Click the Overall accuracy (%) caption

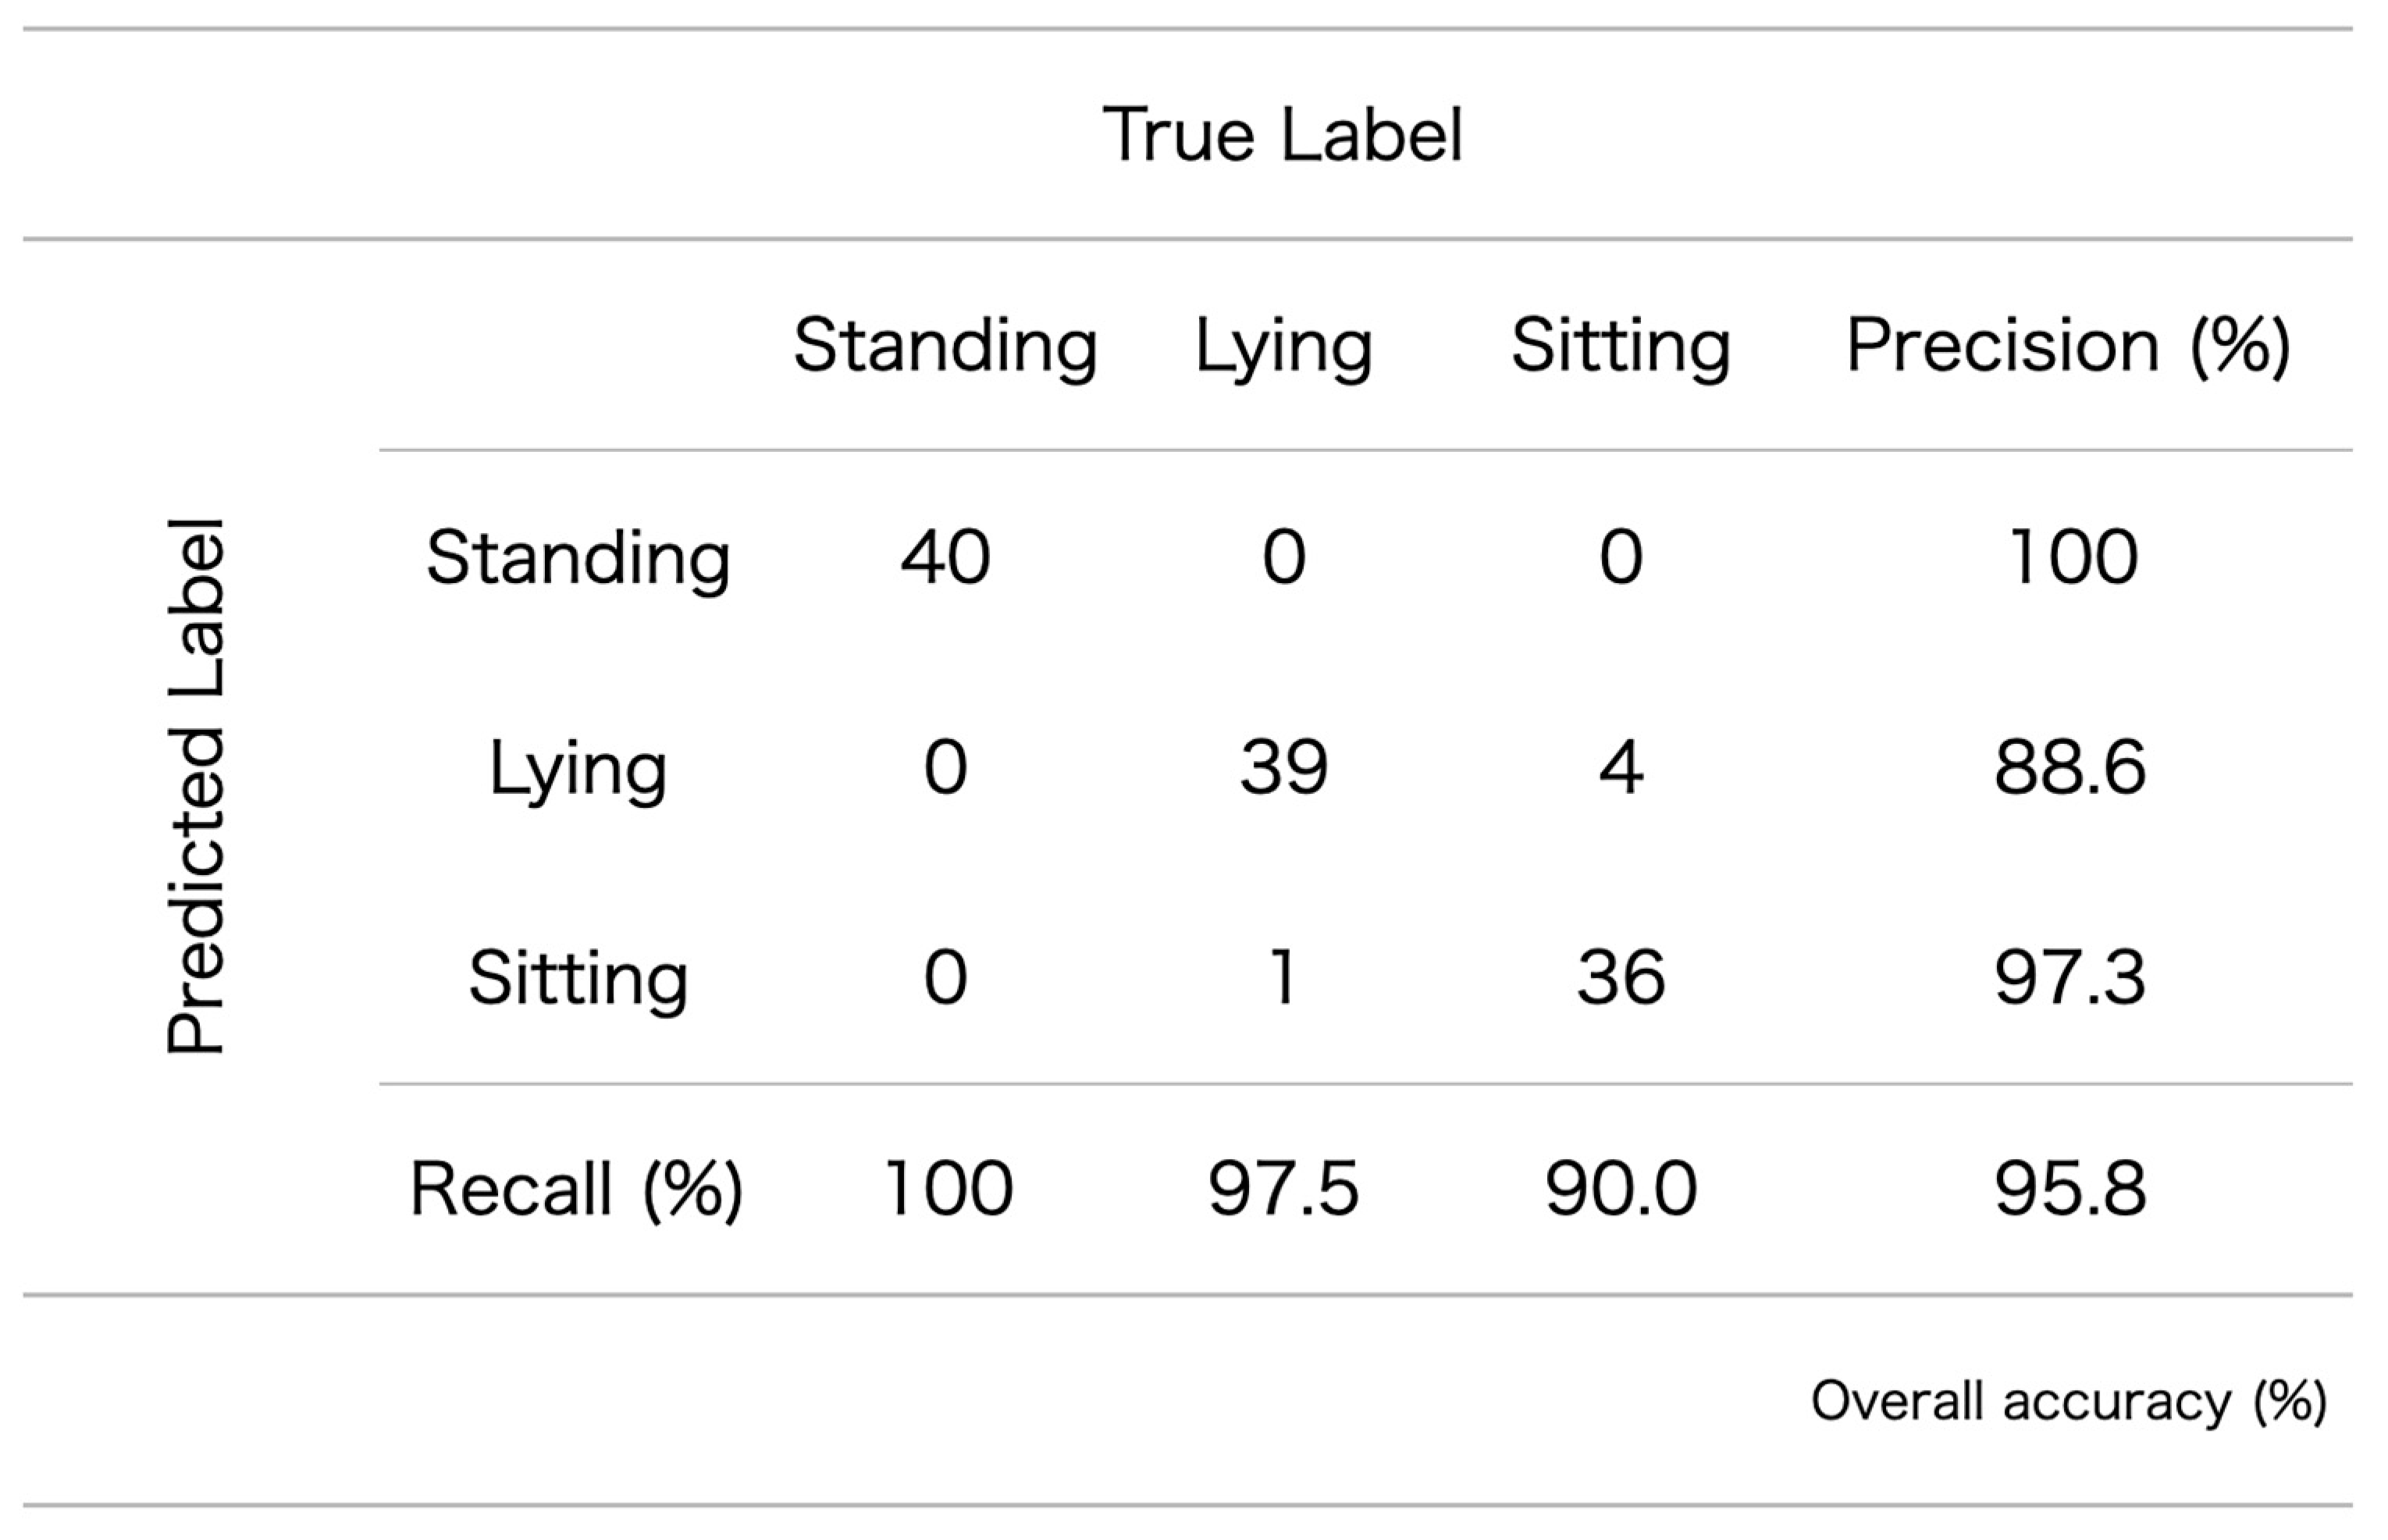coord(2069,1401)
